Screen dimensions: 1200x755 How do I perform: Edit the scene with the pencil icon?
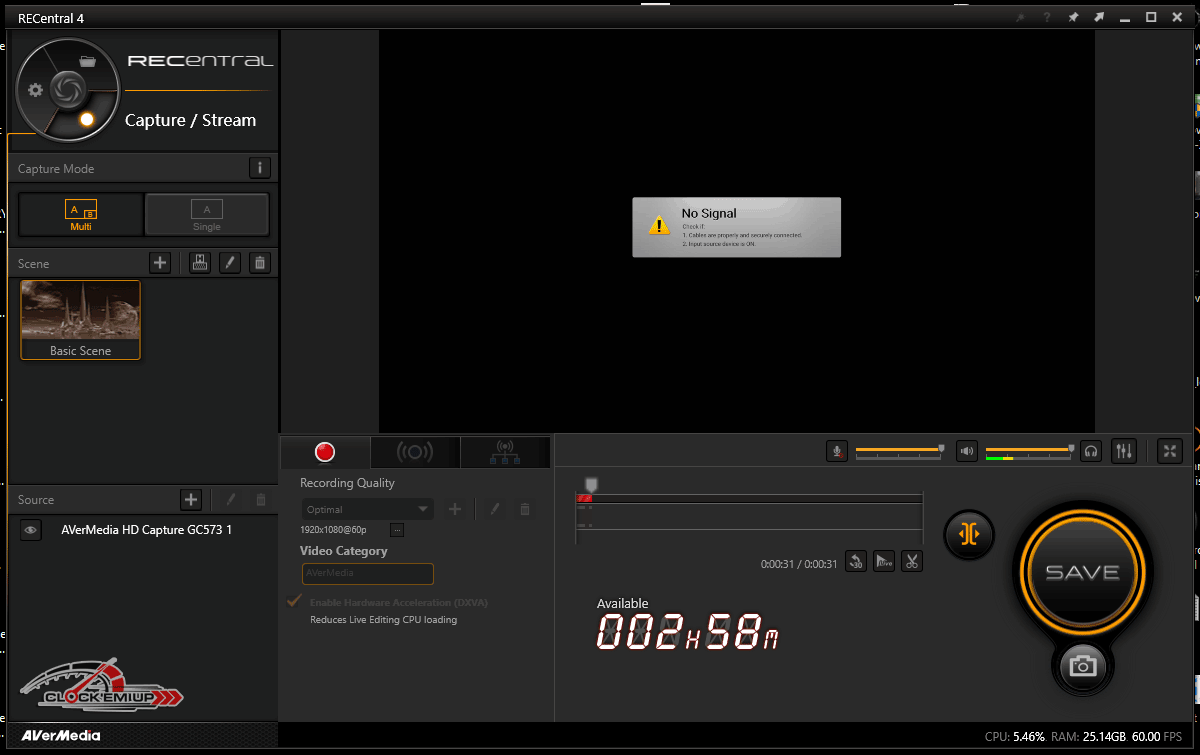coord(230,263)
